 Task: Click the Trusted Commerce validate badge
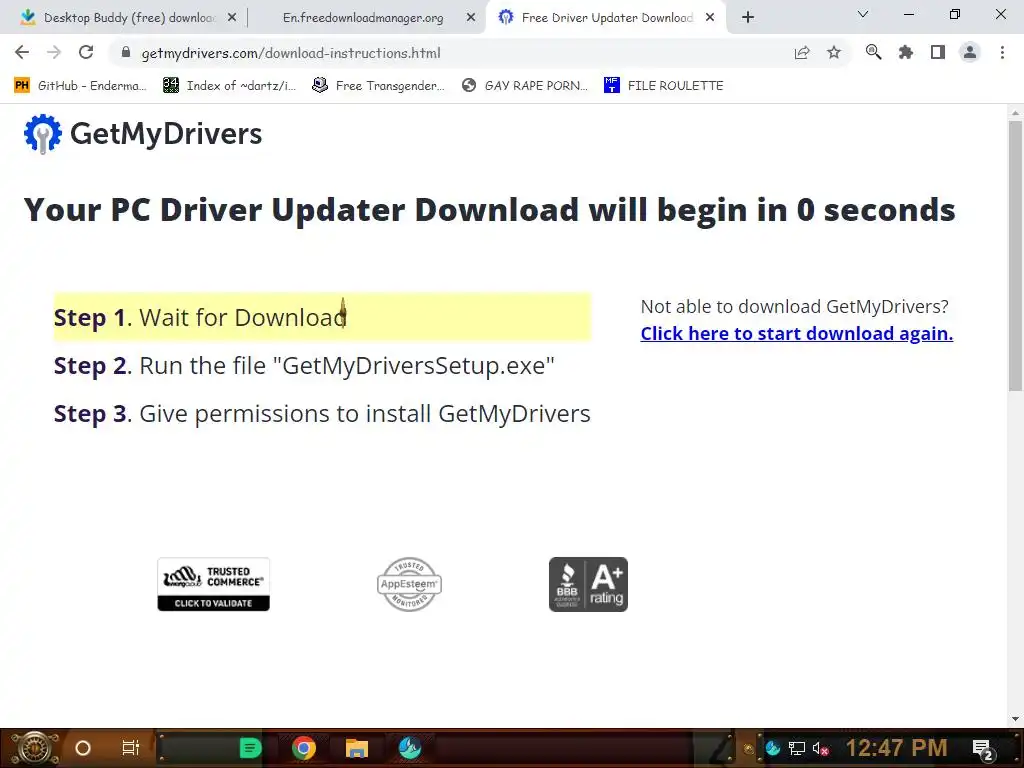pos(214,584)
